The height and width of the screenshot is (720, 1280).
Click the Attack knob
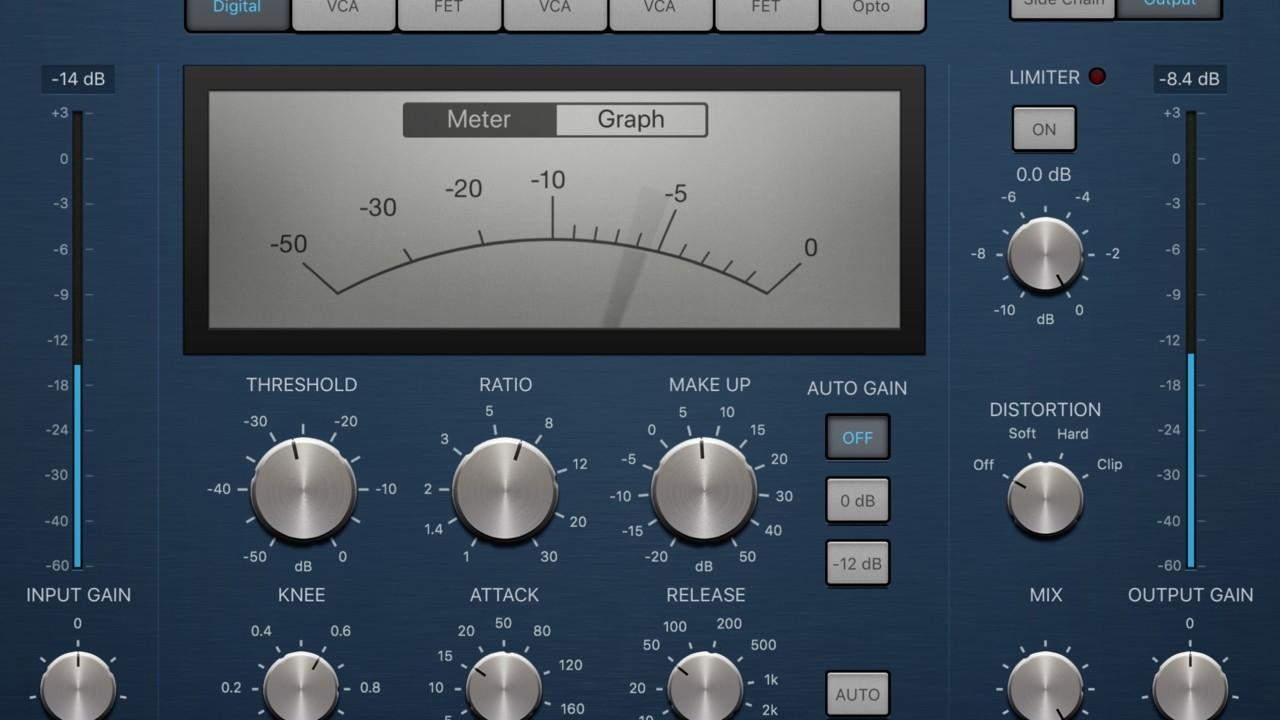click(505, 686)
